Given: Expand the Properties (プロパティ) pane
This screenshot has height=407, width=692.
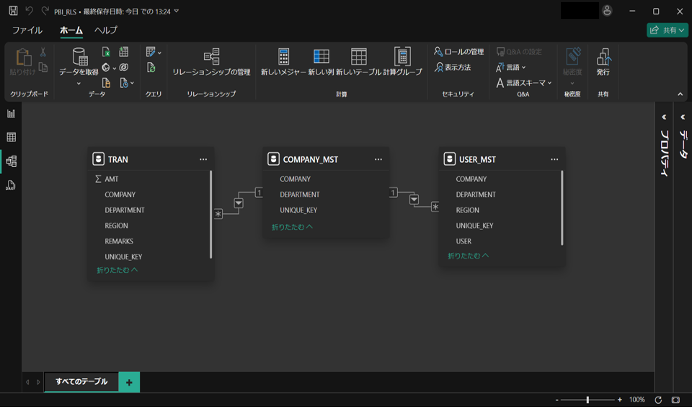Looking at the screenshot, I should (x=662, y=117).
